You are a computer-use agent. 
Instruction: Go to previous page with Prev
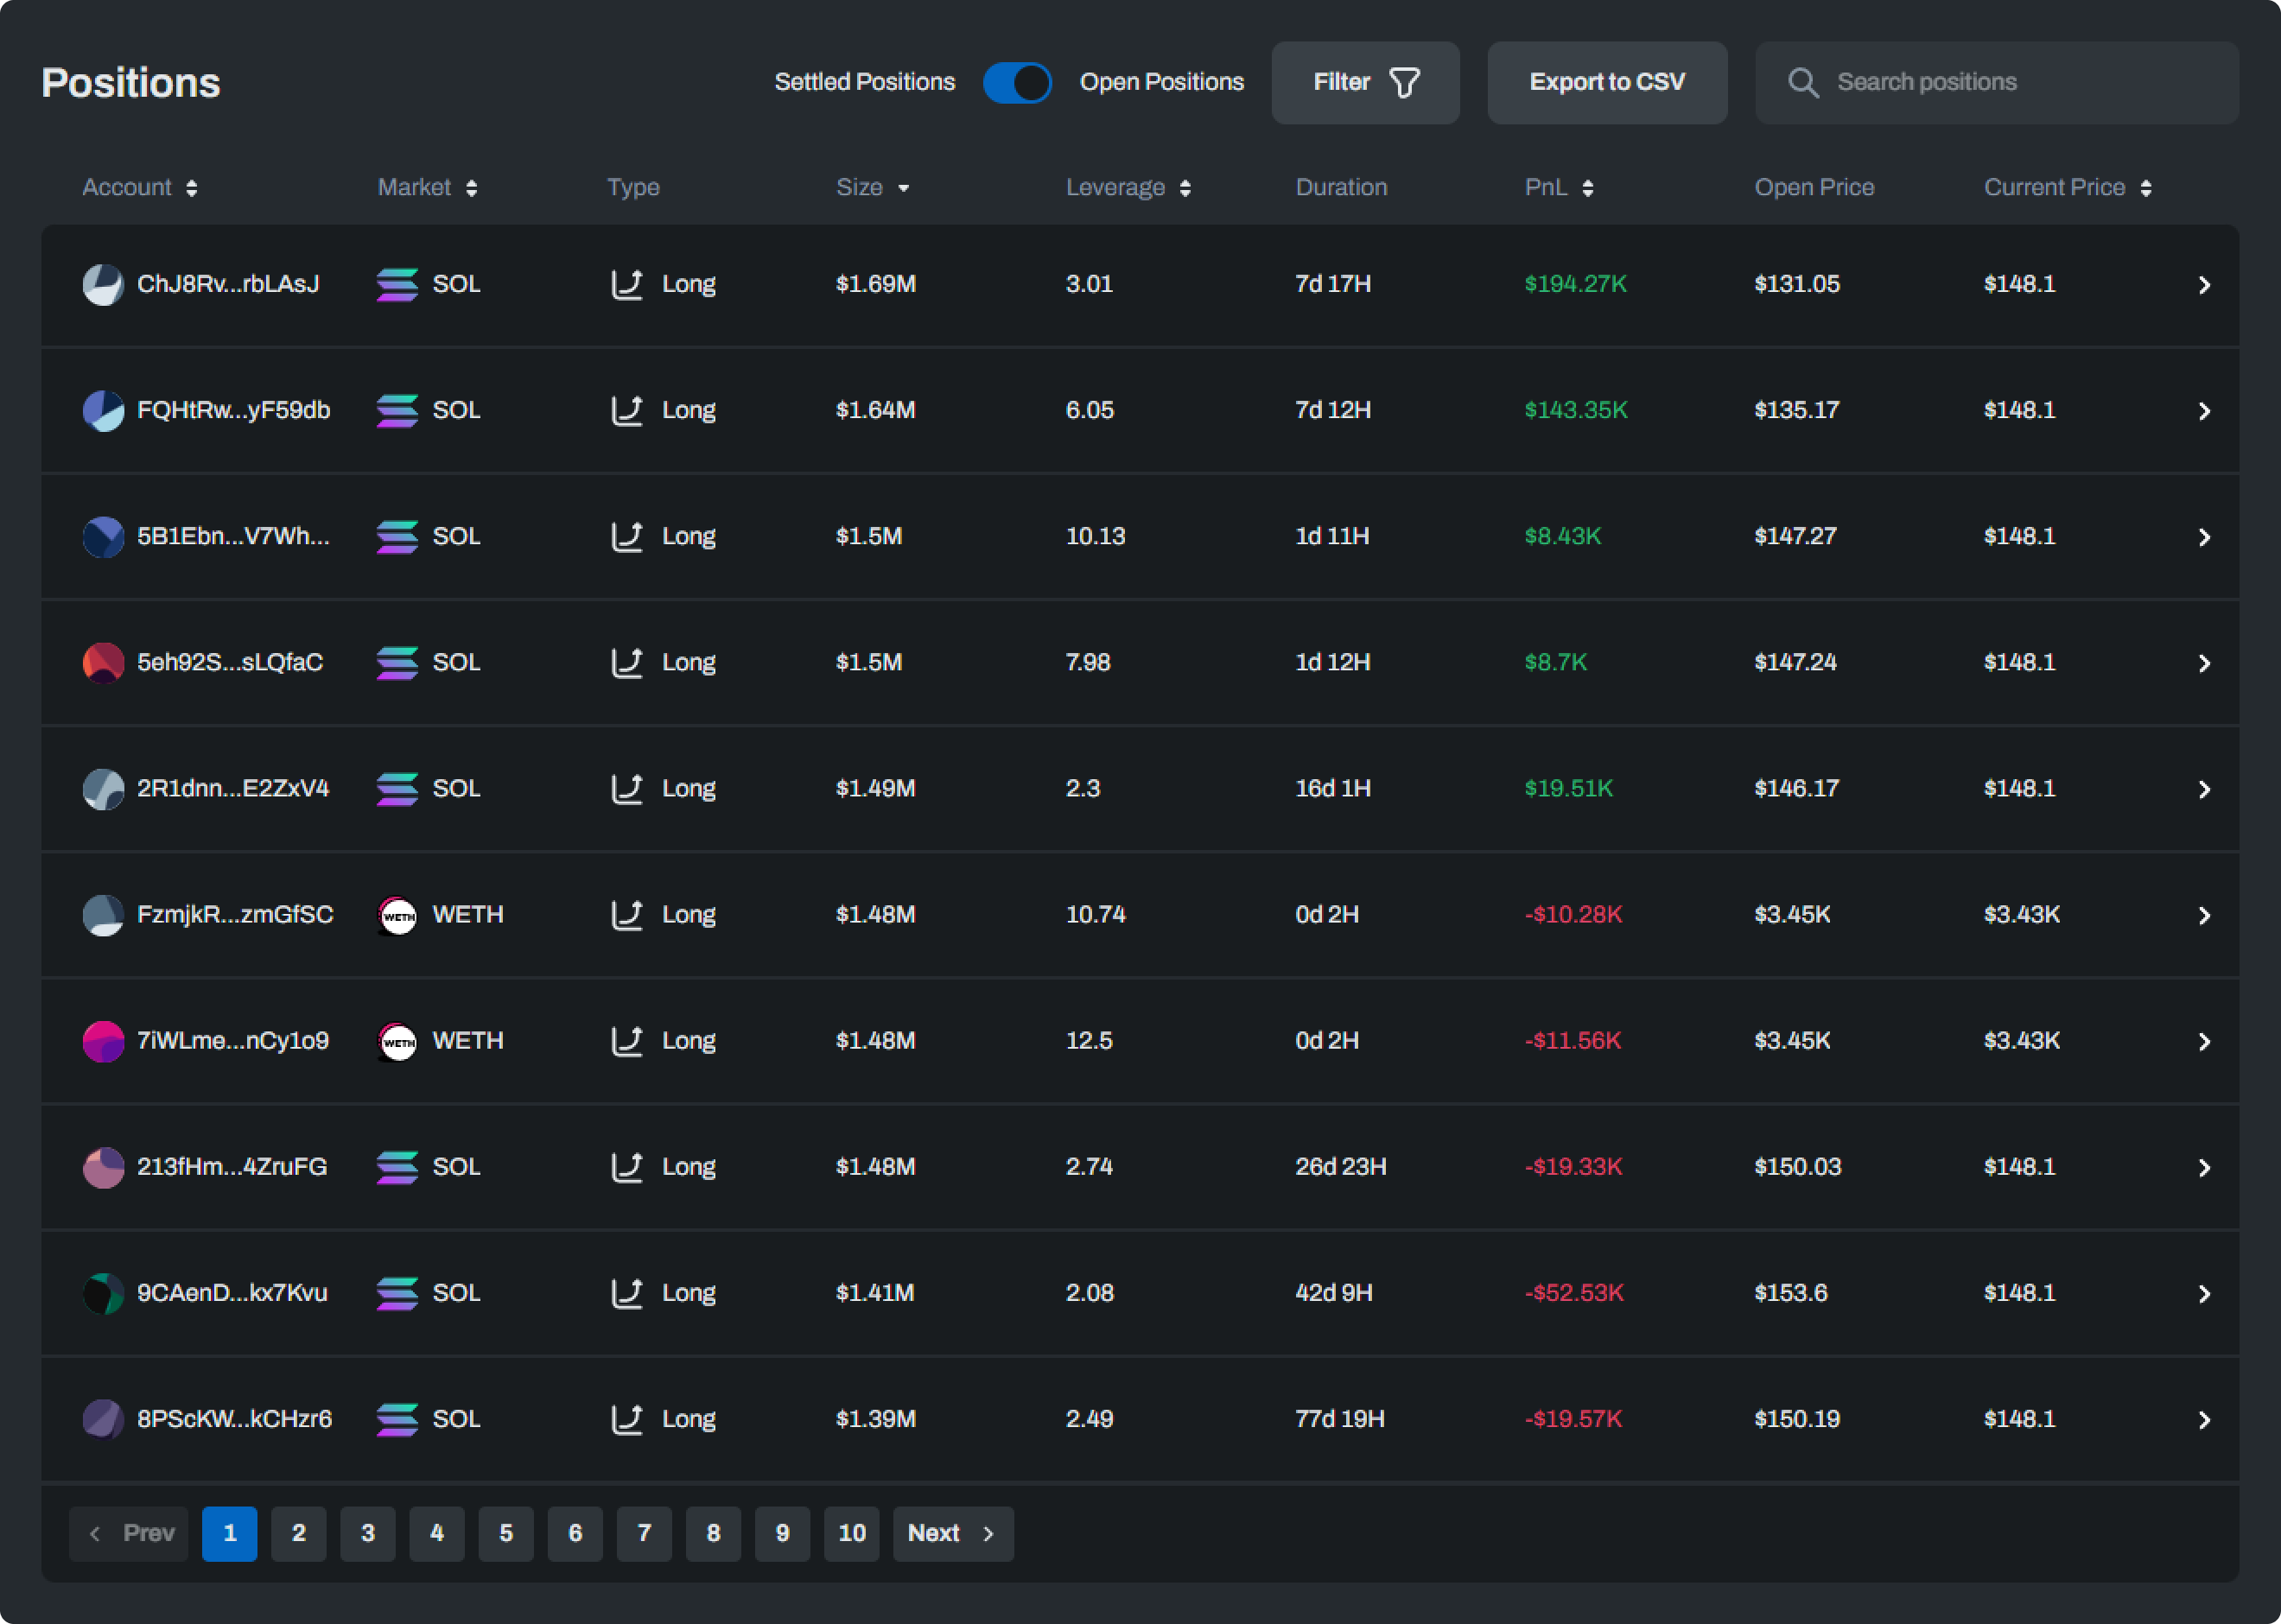point(129,1533)
